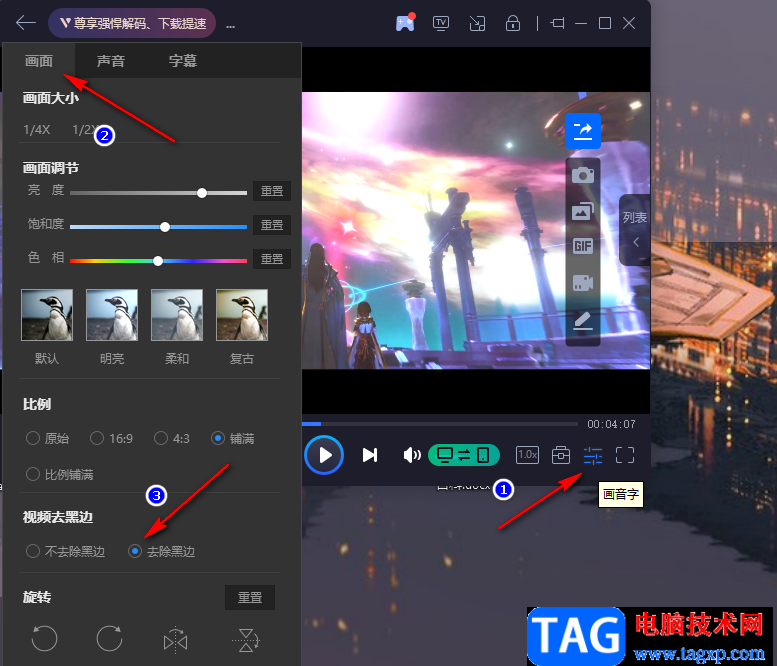Apply the 默认 filter thumbnail
Screen dimensions: 777x666
[x=47, y=315]
